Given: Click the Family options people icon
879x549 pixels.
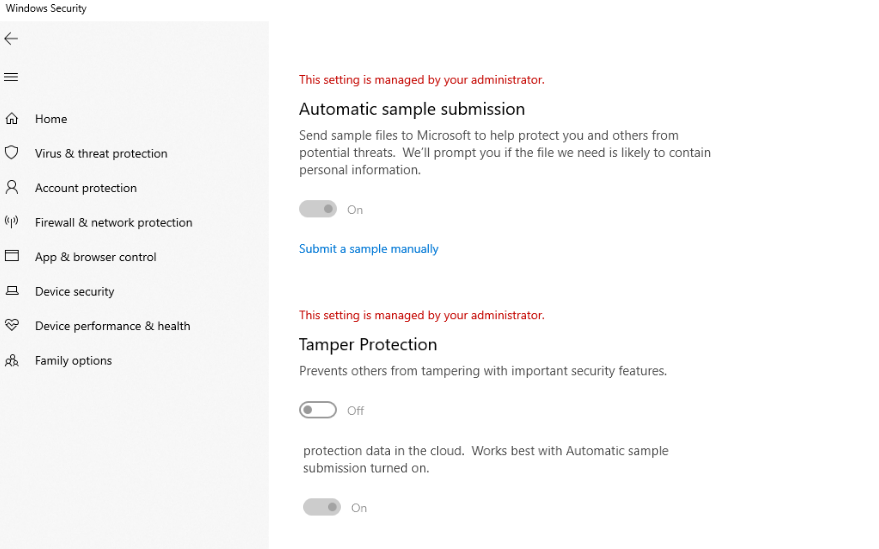Looking at the screenshot, I should [x=12, y=360].
